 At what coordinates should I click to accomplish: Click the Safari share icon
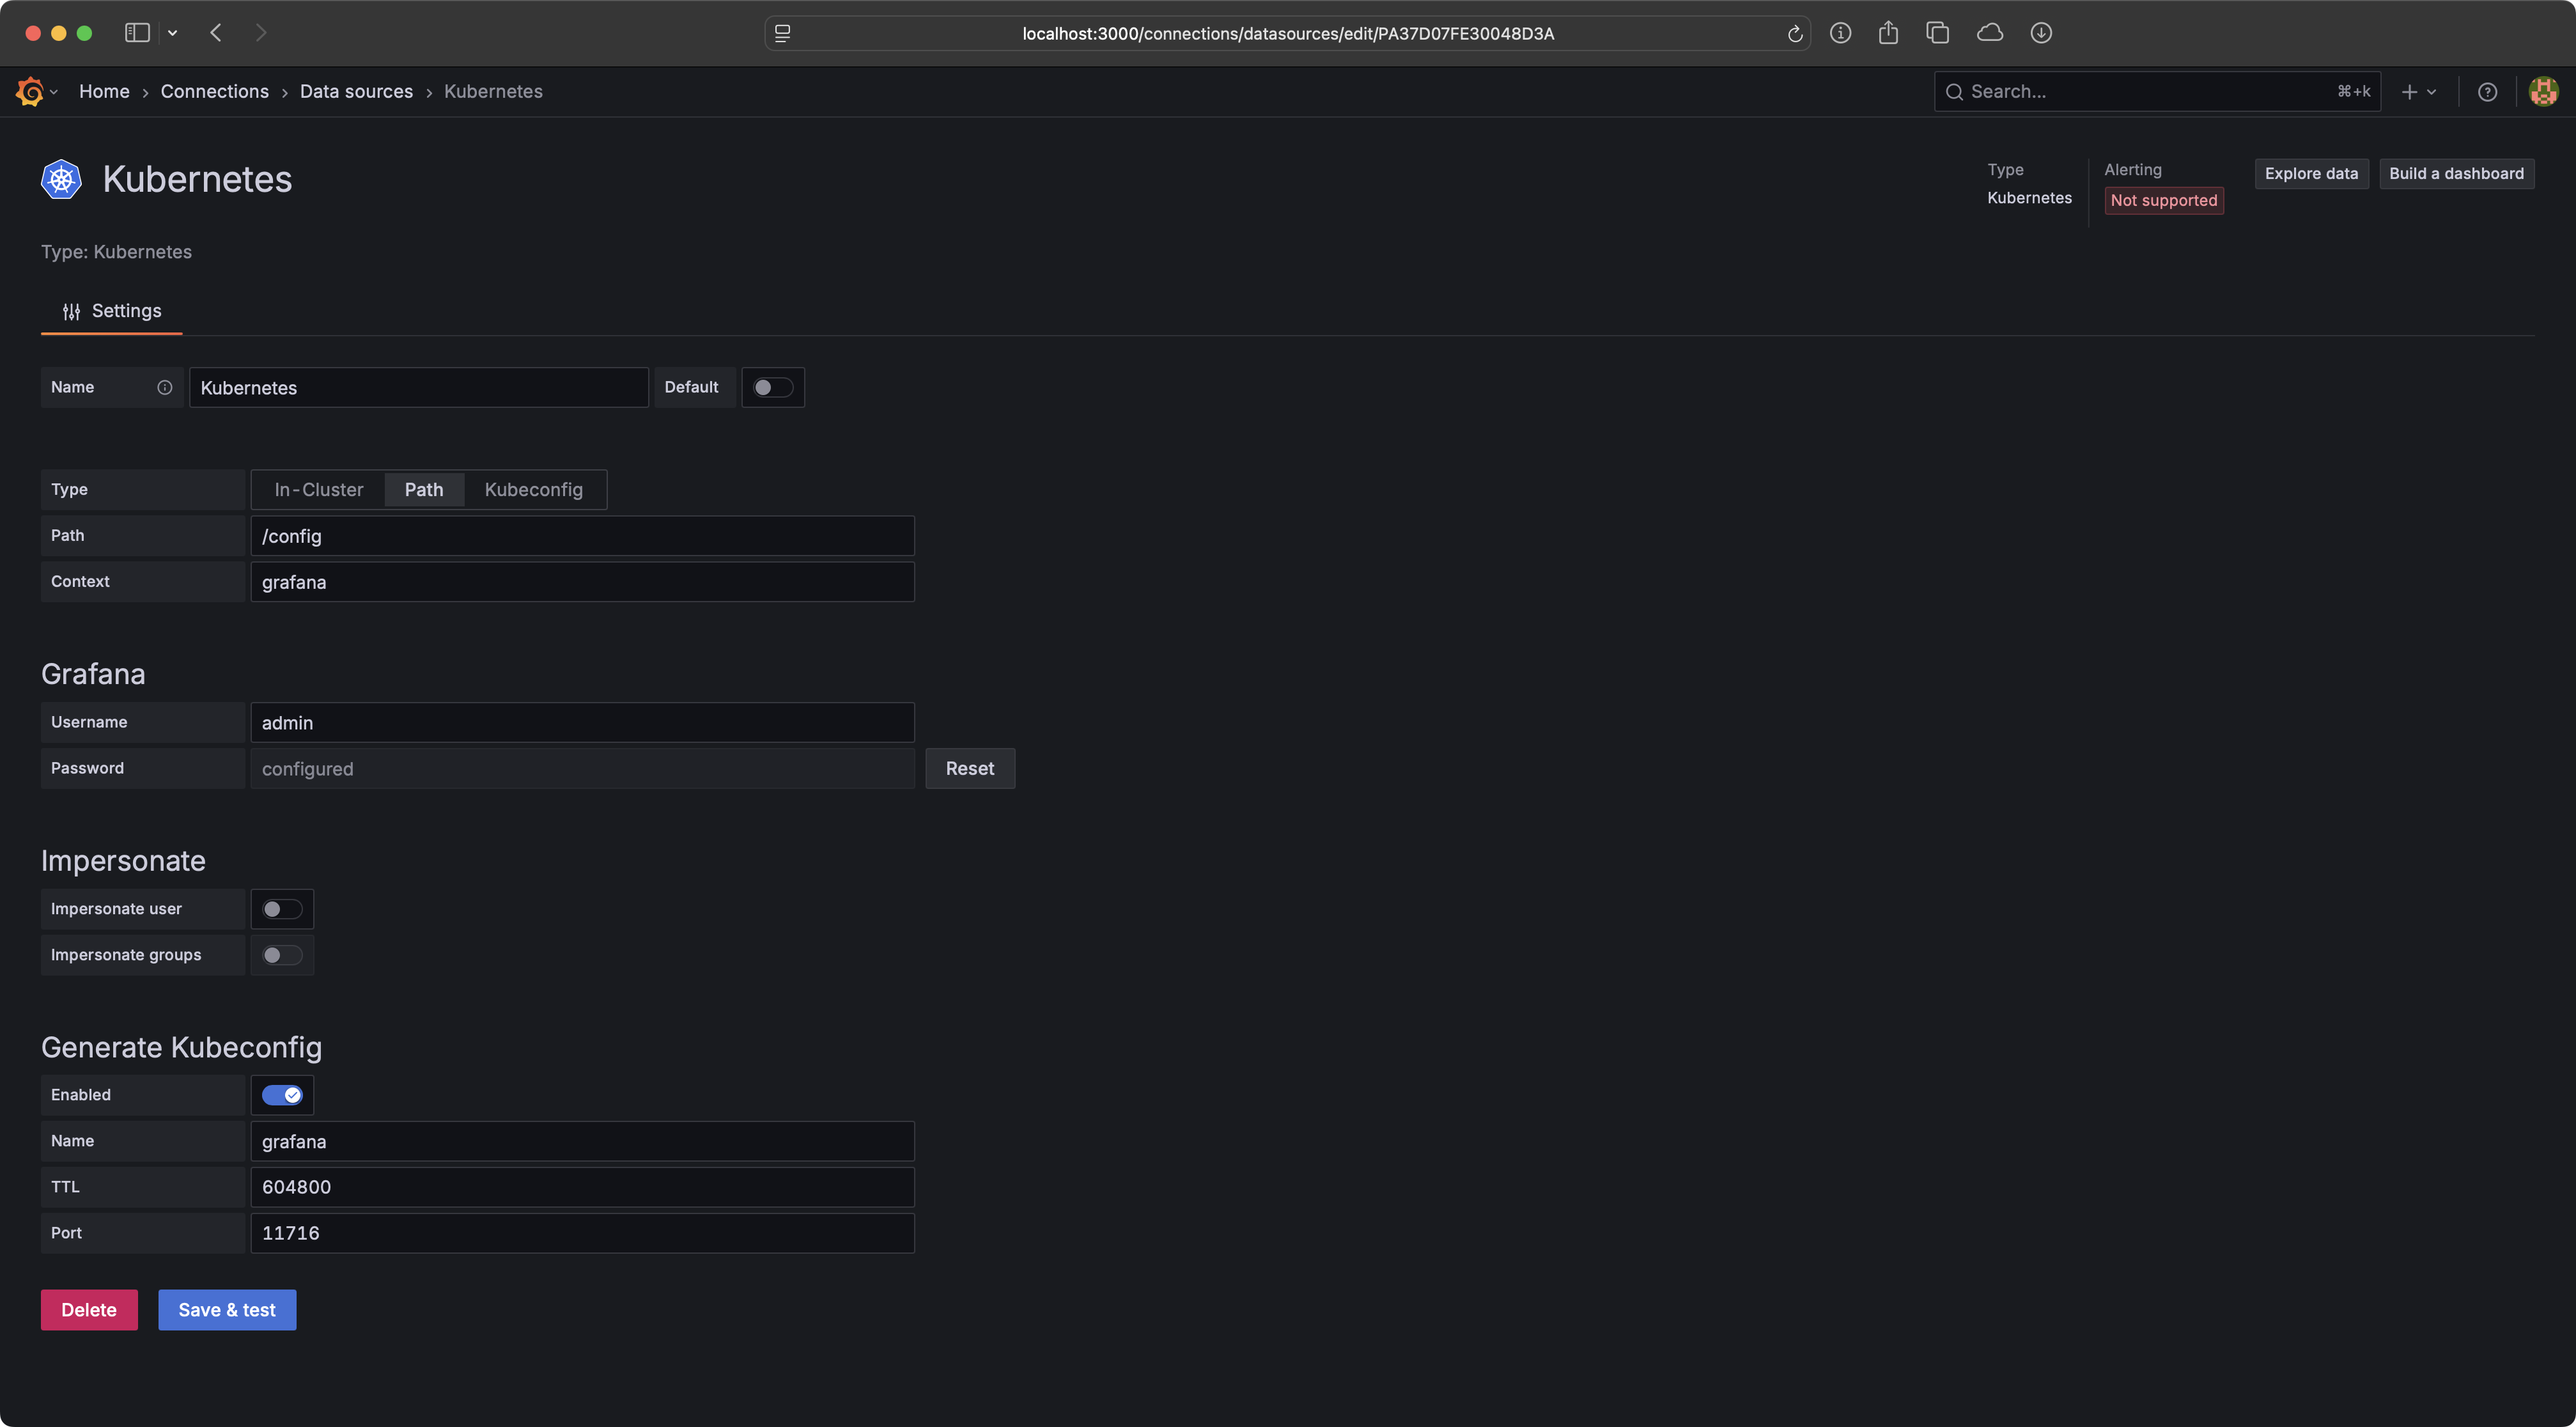click(x=1888, y=33)
